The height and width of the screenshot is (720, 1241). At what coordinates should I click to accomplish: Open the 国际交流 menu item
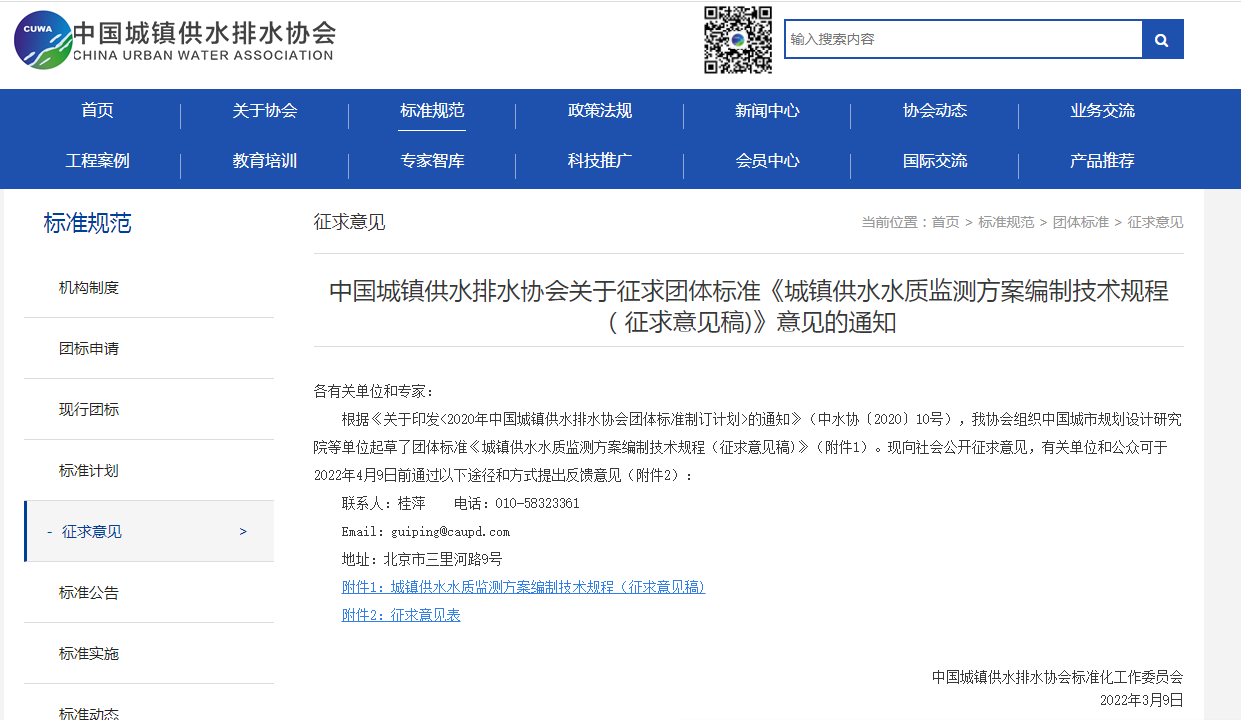(935, 161)
